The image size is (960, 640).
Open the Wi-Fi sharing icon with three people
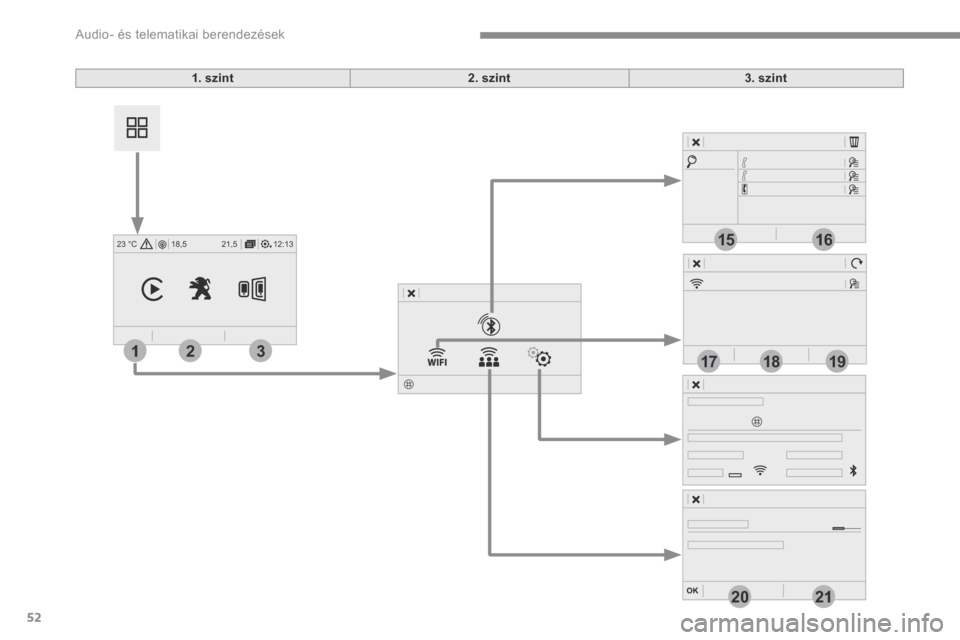[489, 356]
